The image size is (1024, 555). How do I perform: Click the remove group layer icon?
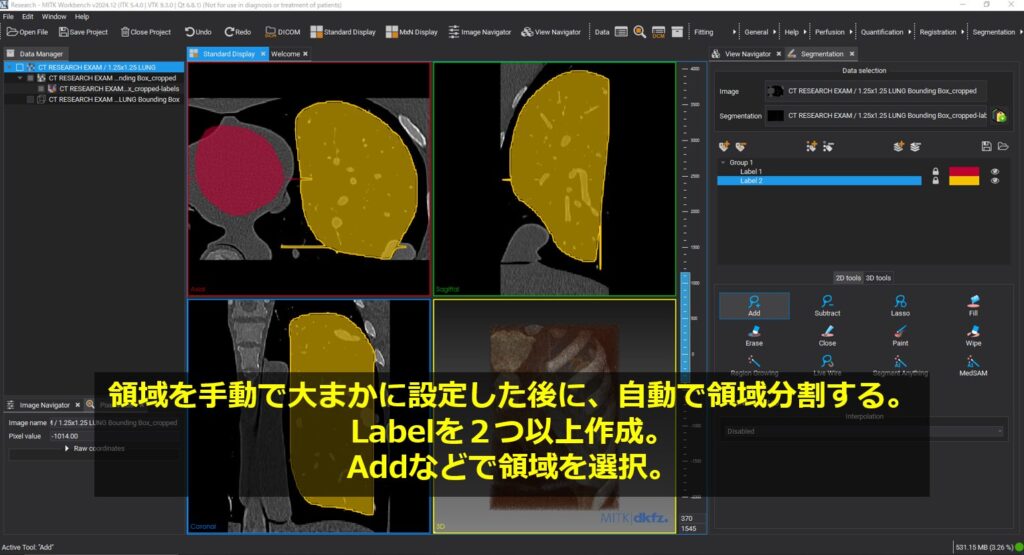click(916, 146)
